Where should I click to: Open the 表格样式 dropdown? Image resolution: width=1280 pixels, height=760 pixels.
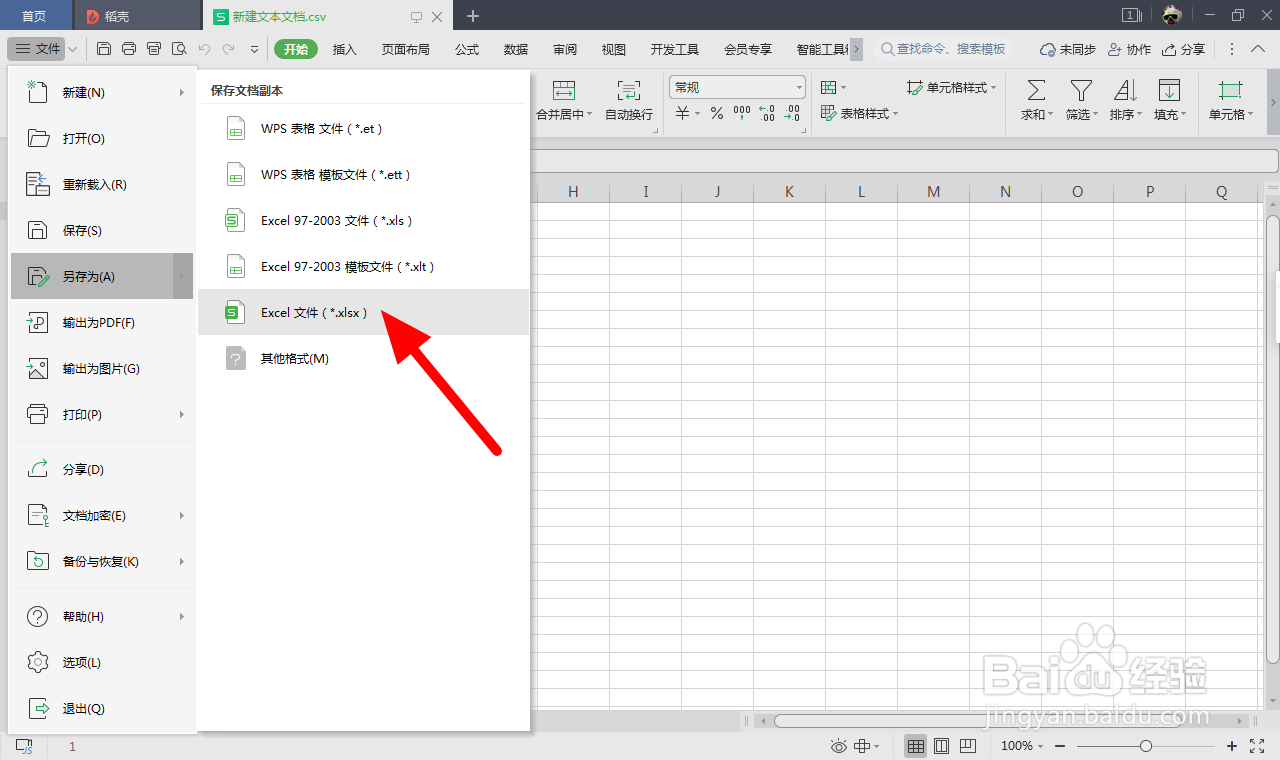click(859, 114)
